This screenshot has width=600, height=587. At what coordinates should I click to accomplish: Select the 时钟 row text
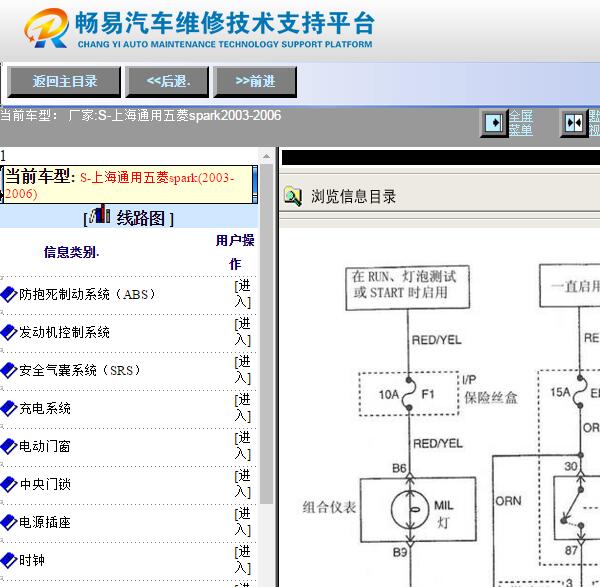point(32,560)
